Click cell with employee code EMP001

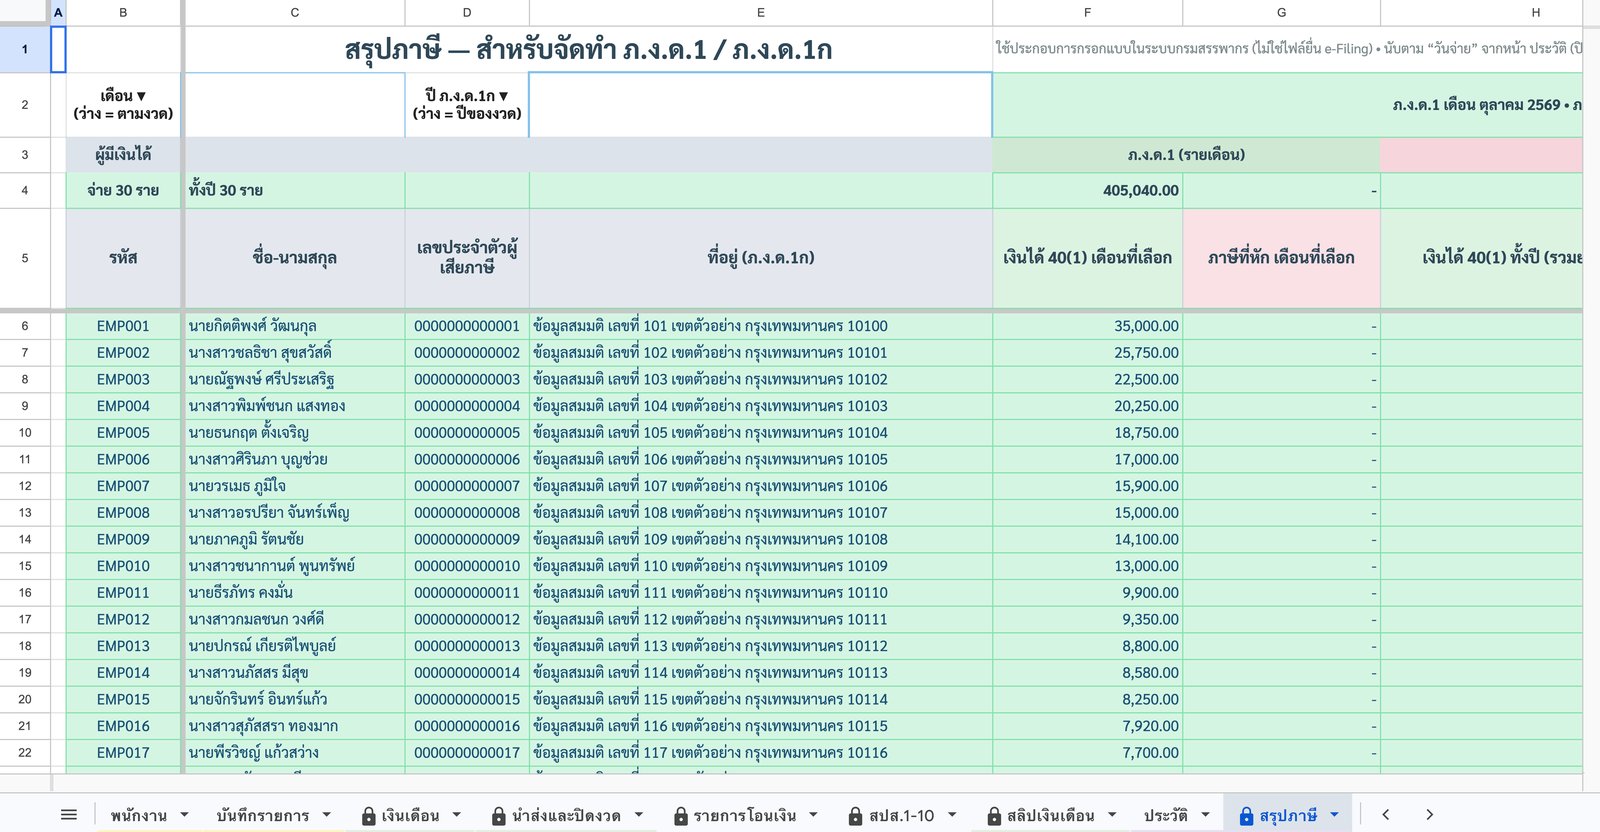click(123, 326)
